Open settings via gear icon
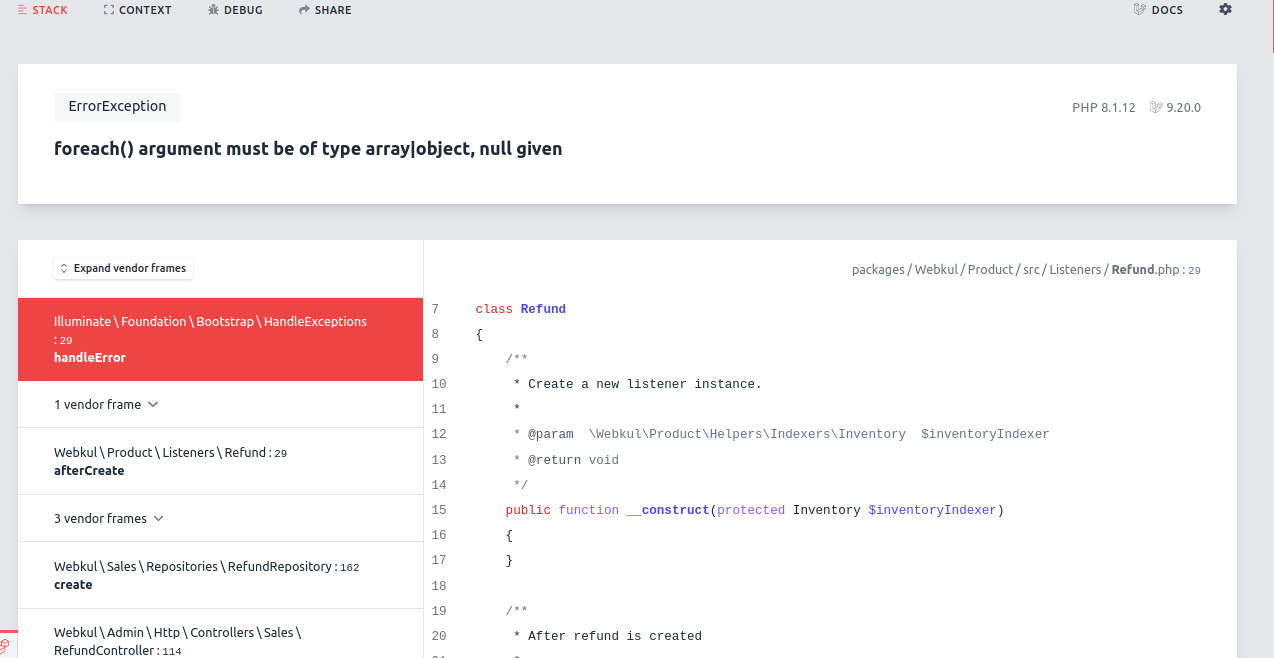Screen dimensions: 1274x658 click(1225, 9)
